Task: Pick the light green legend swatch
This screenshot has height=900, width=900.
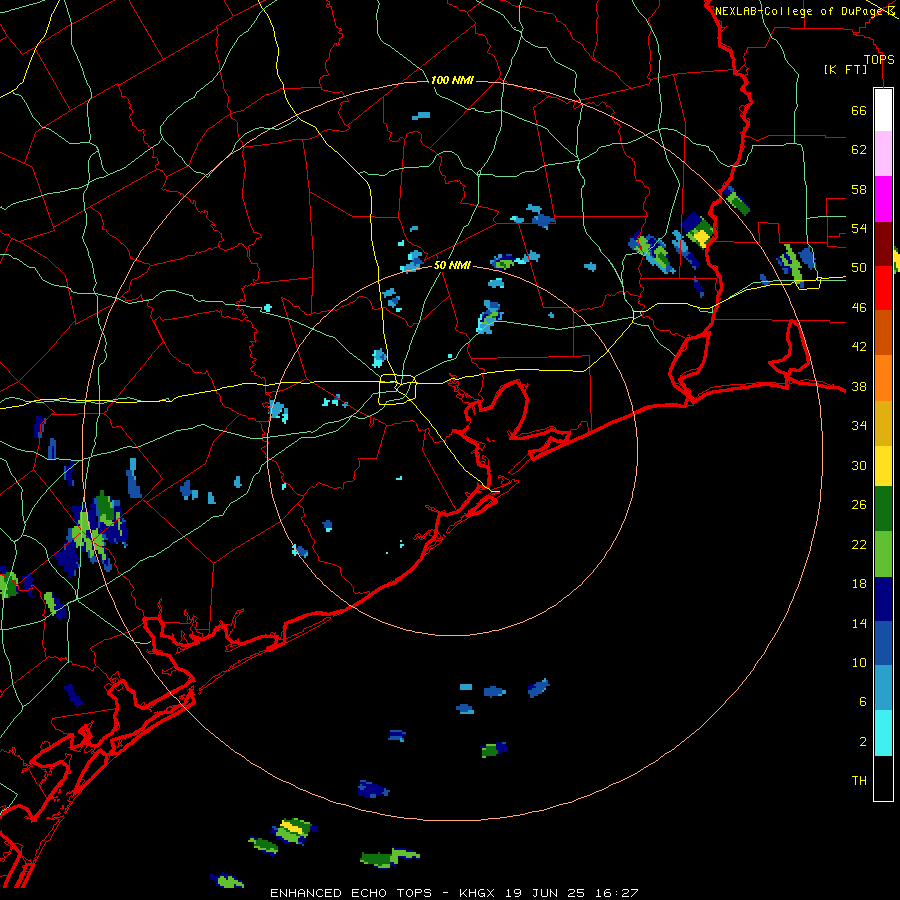Action: point(883,554)
